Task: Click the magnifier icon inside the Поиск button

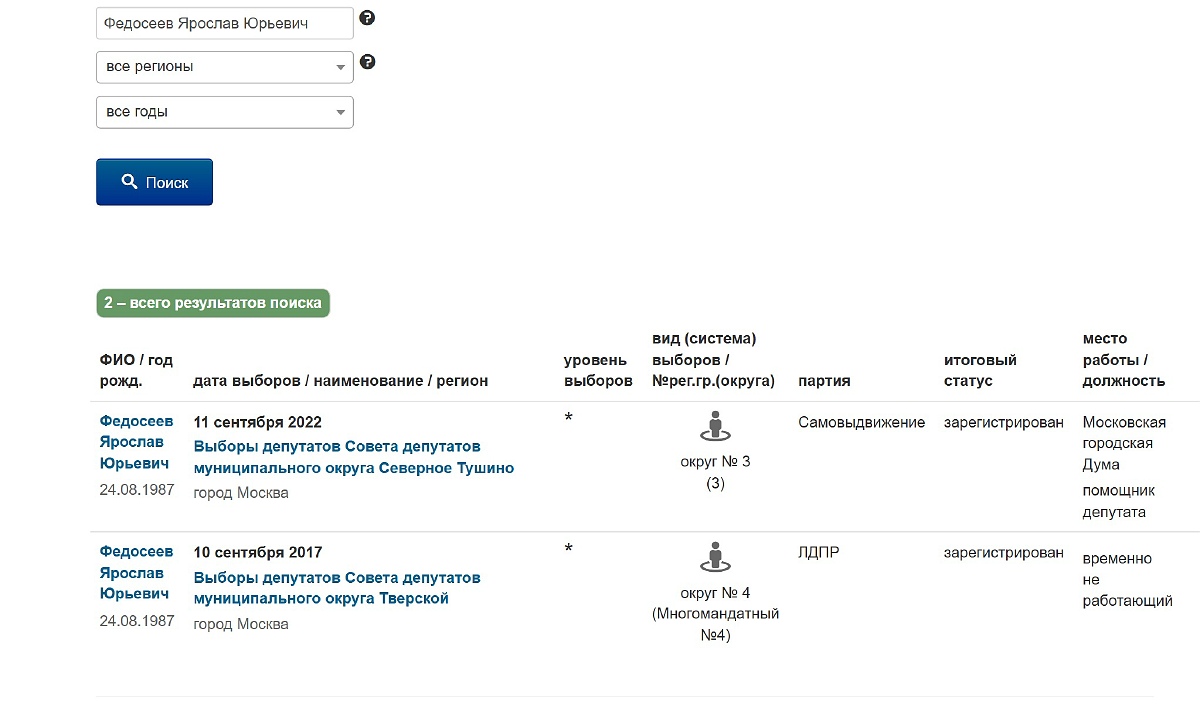Action: pyautogui.click(x=129, y=181)
